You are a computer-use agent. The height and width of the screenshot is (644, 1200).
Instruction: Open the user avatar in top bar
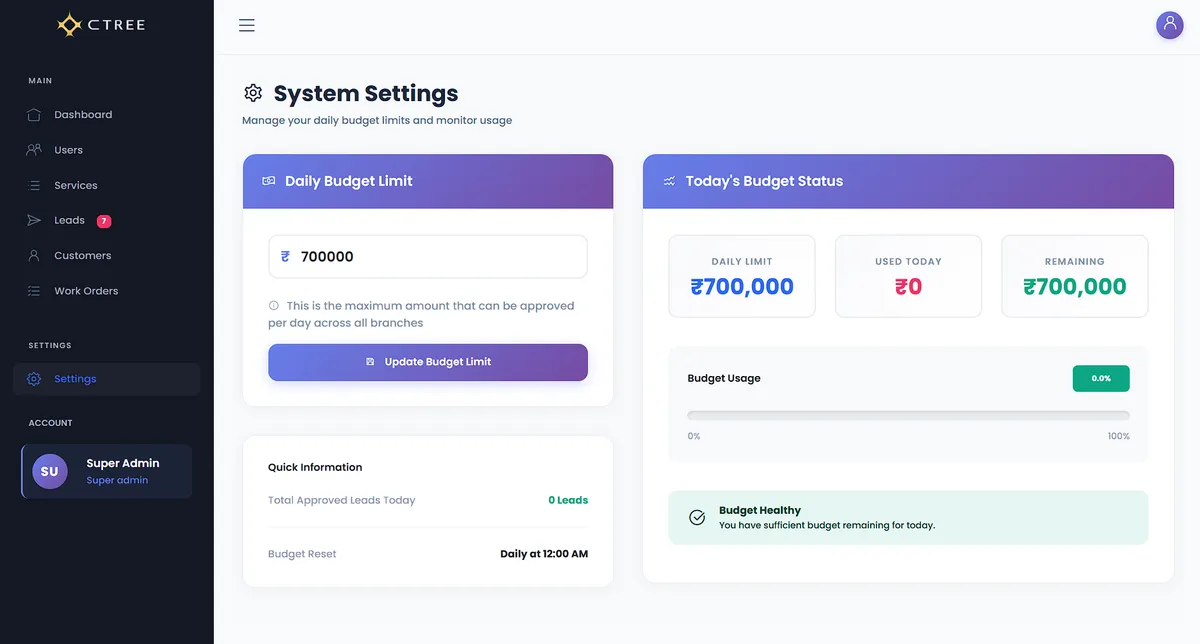[1170, 25]
